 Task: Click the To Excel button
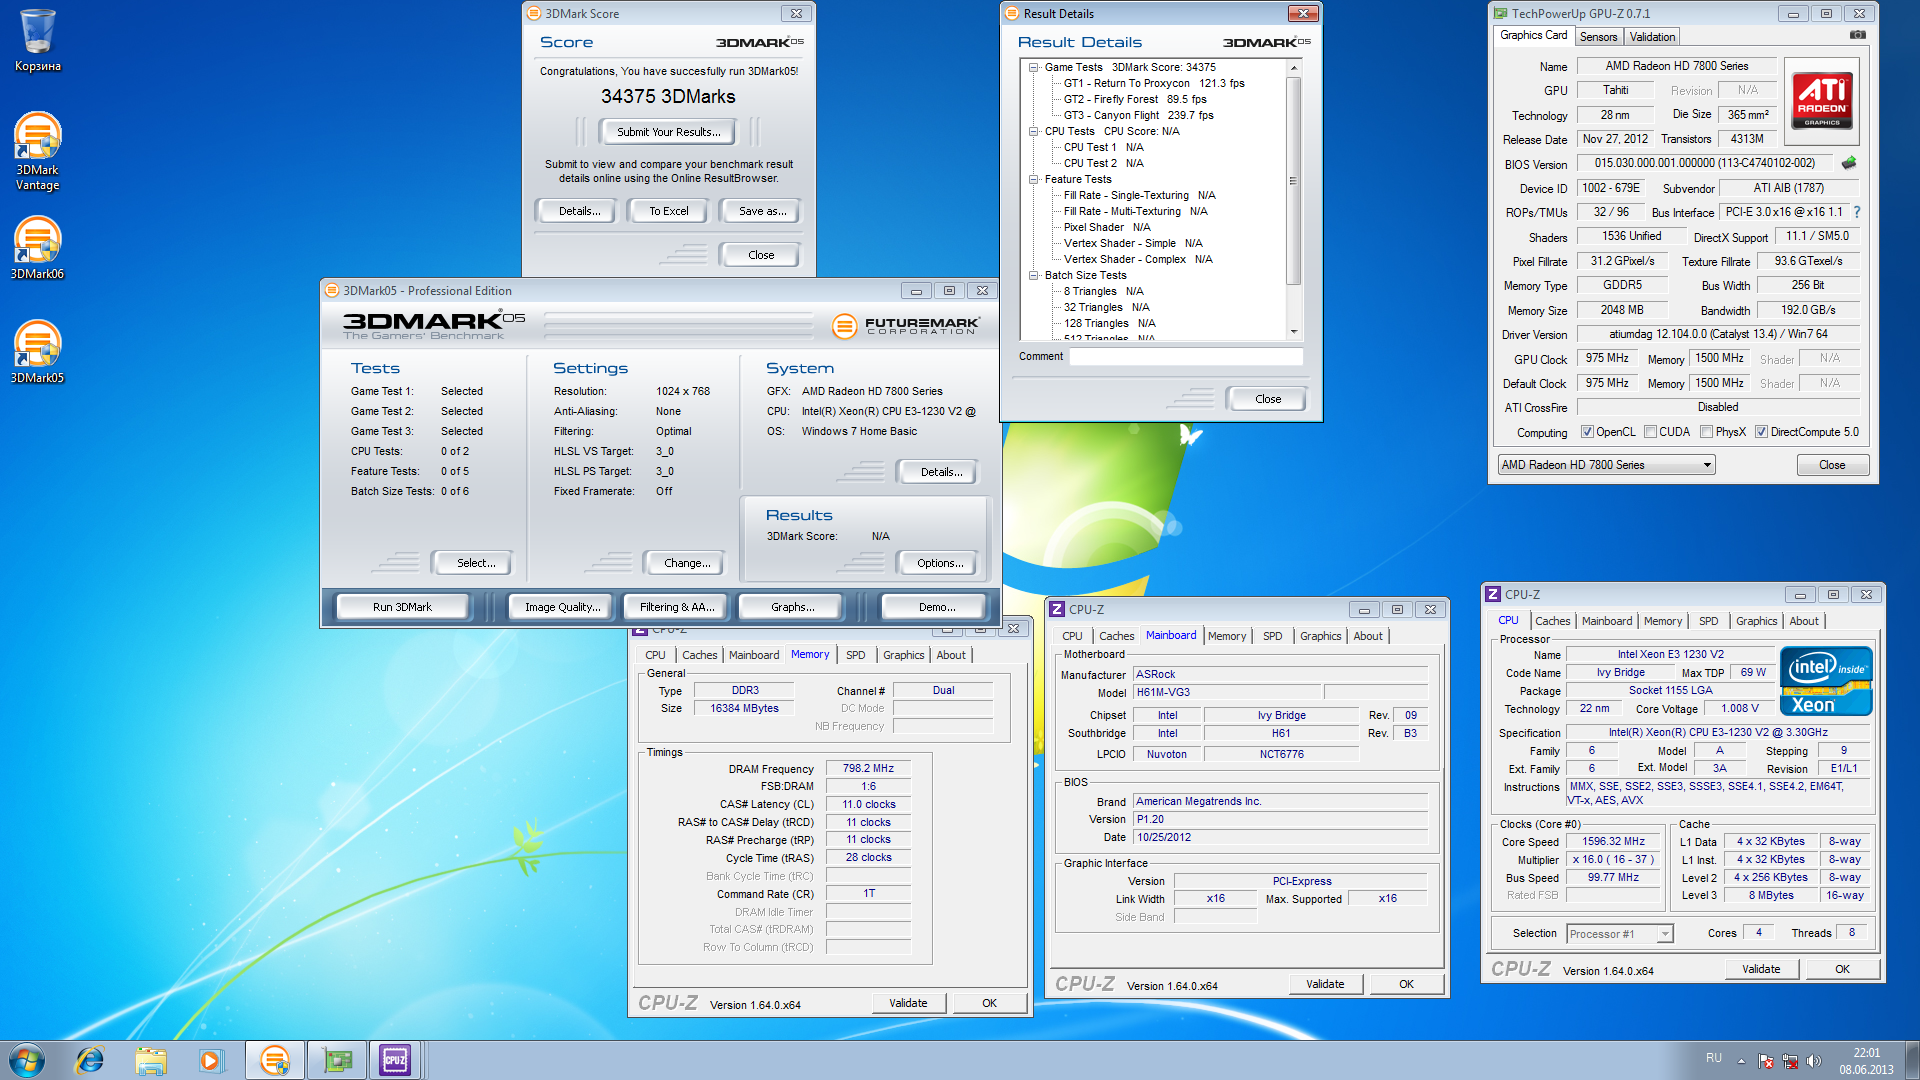click(x=669, y=211)
